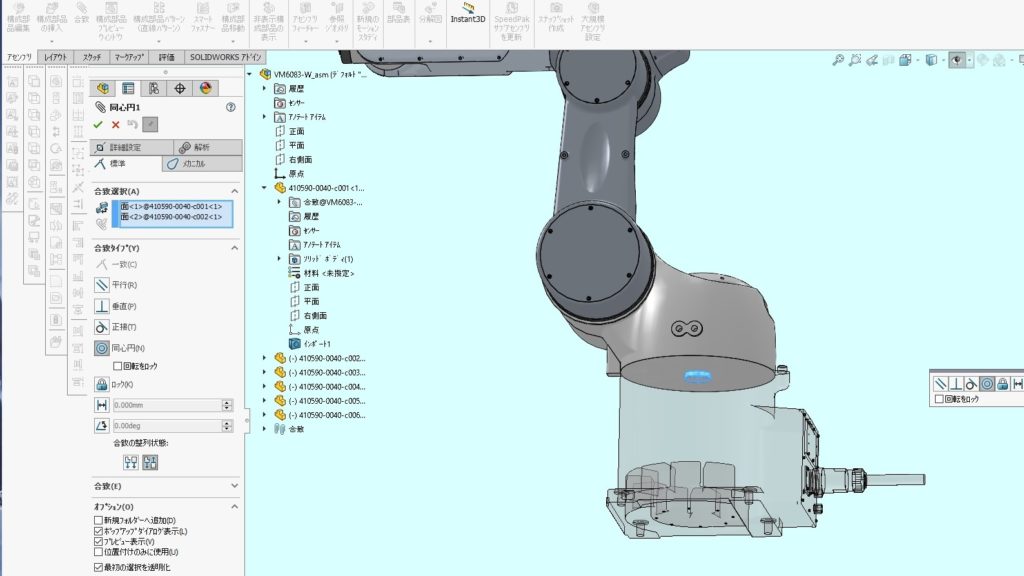Click the green checkmark to confirm mate

click(98, 125)
